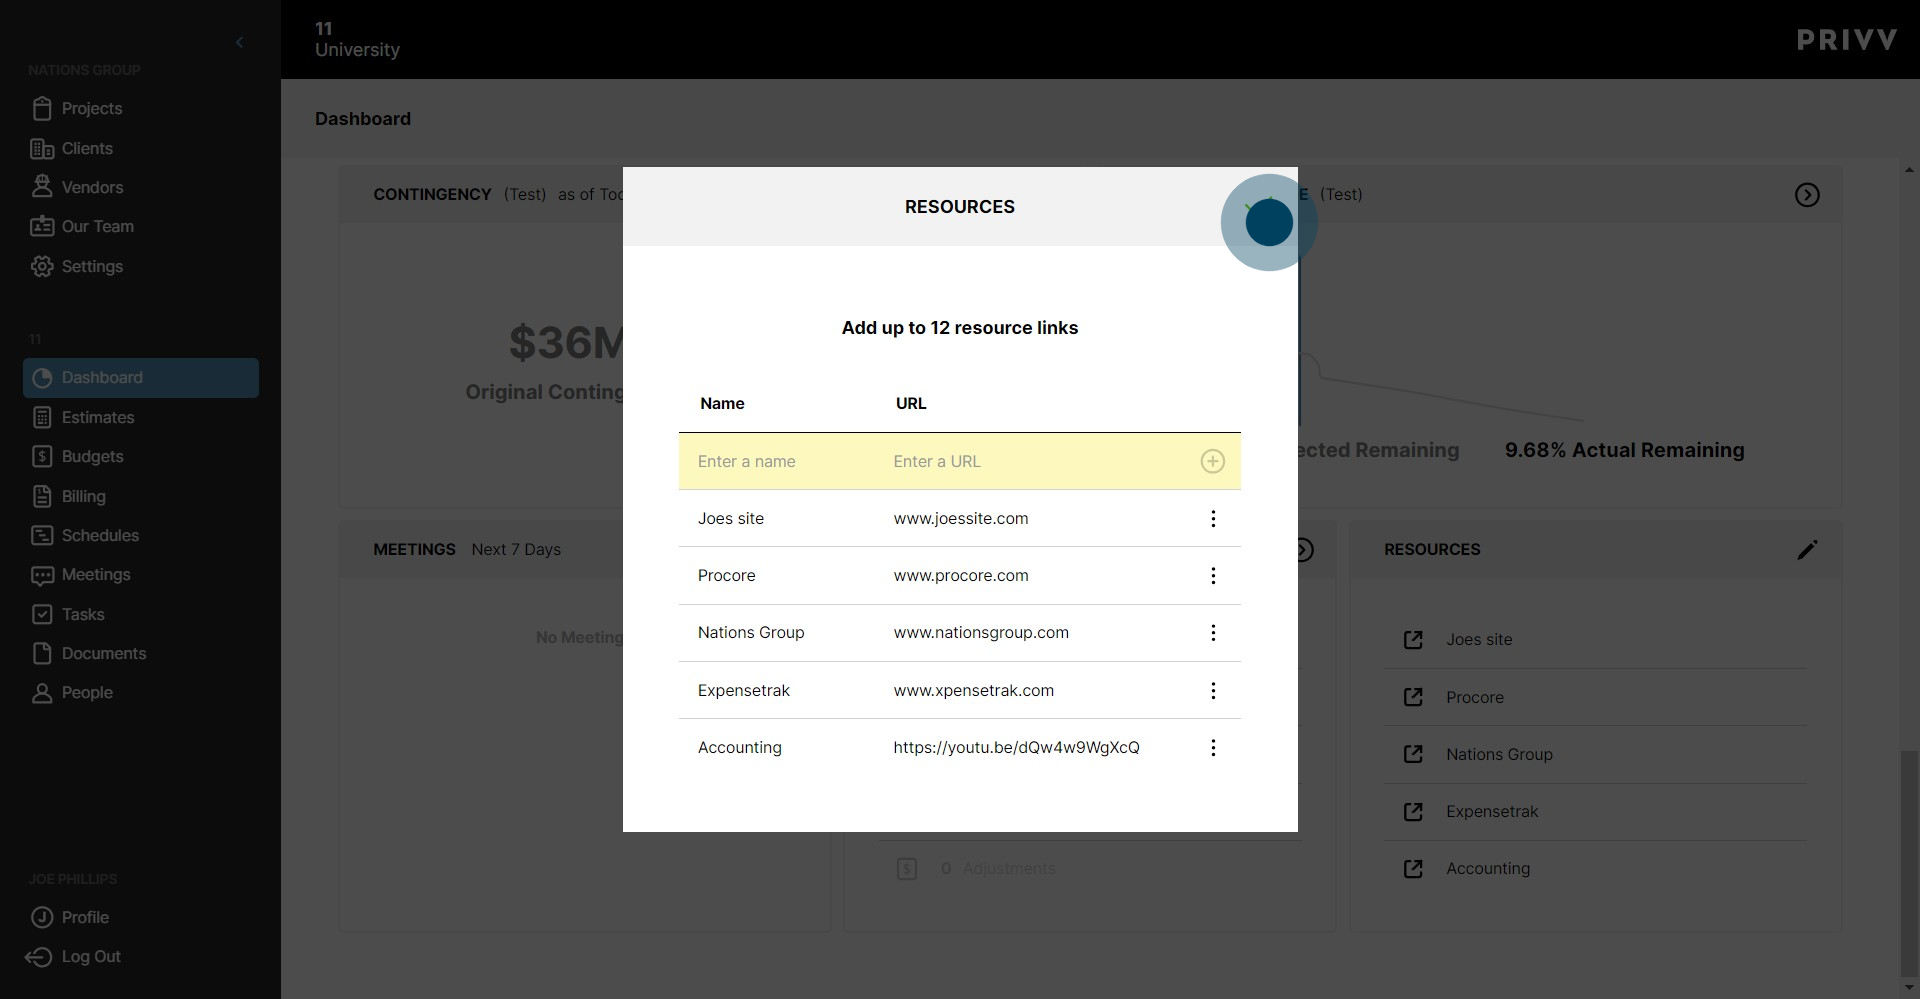Click the www.xpensetrak.com URL cell
The width and height of the screenshot is (1920, 999).
tap(973, 690)
